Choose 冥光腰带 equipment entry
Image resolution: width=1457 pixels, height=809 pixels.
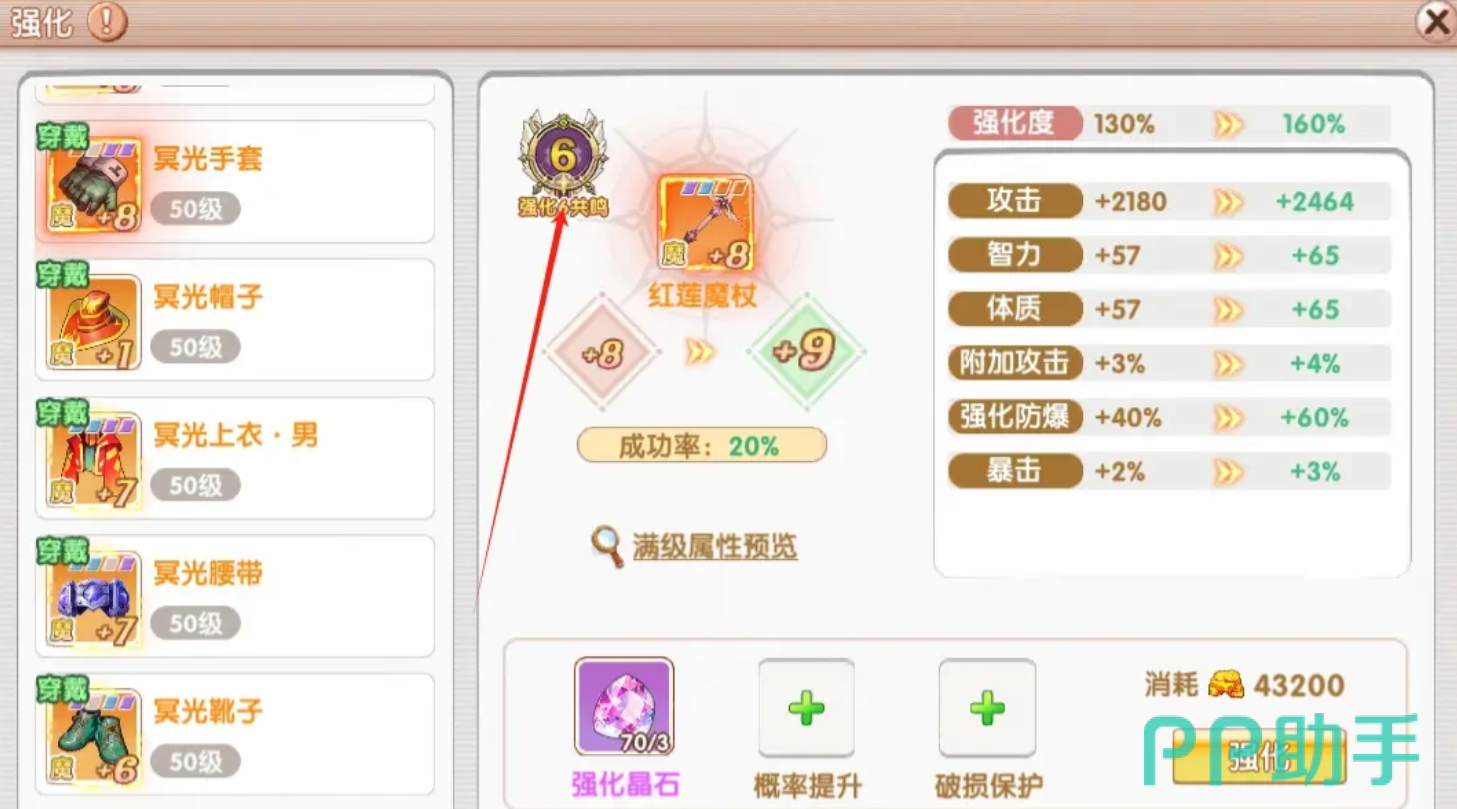point(235,596)
